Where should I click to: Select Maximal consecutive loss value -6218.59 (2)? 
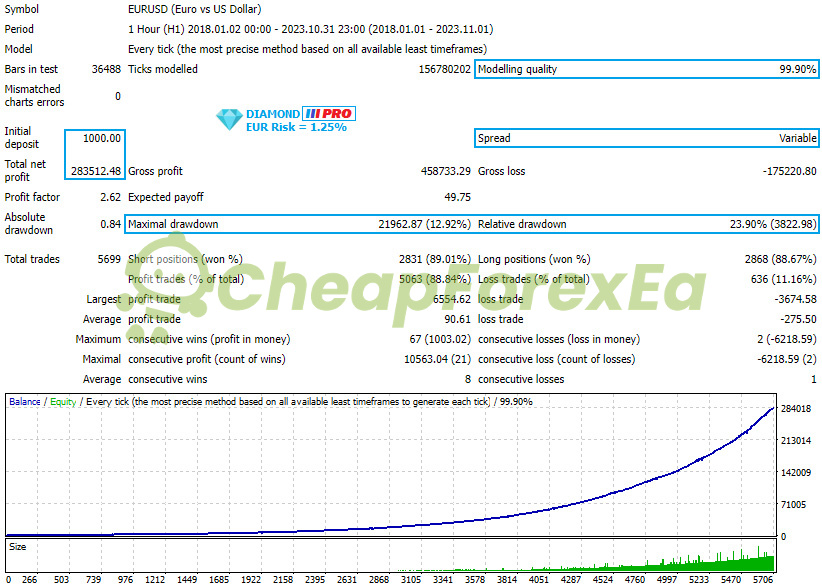tap(786, 360)
